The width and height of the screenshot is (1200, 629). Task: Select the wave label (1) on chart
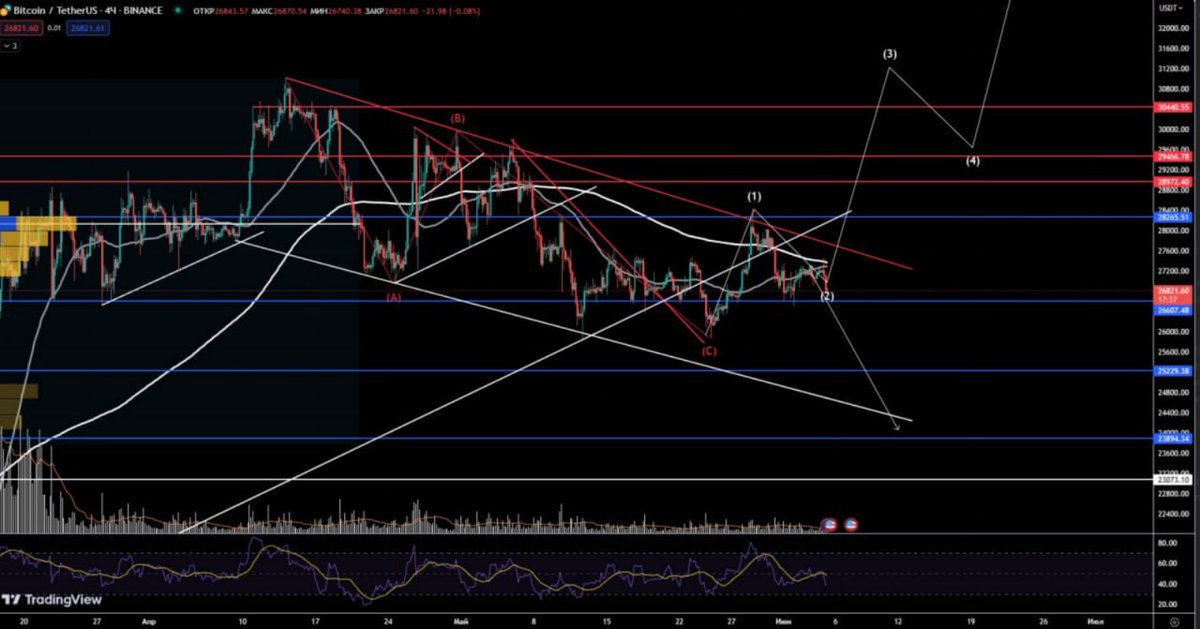tap(755, 197)
